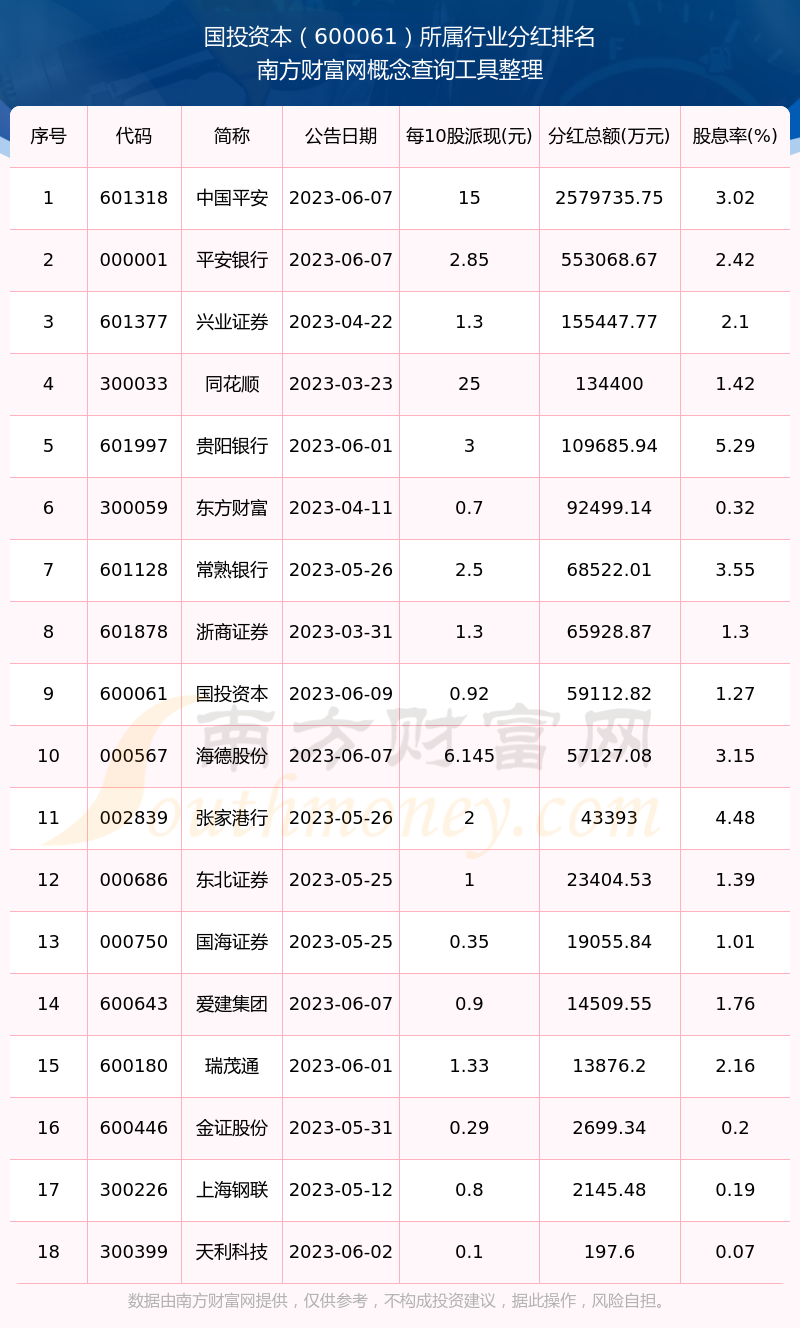Select the 爱建集团 name cell

(x=232, y=1004)
